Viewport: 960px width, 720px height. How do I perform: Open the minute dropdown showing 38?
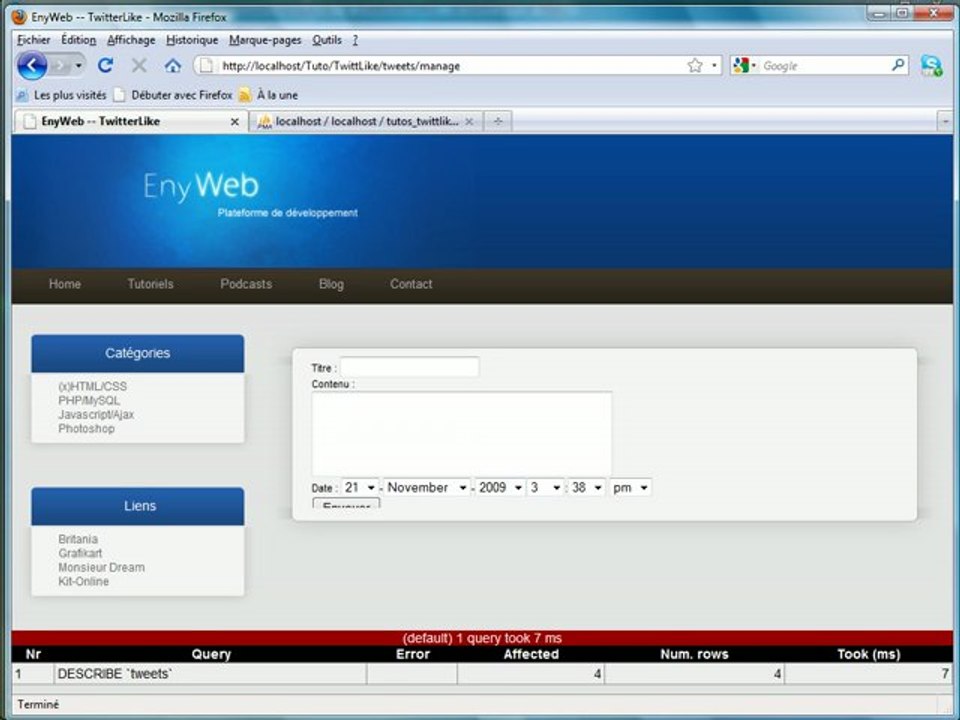pyautogui.click(x=587, y=487)
